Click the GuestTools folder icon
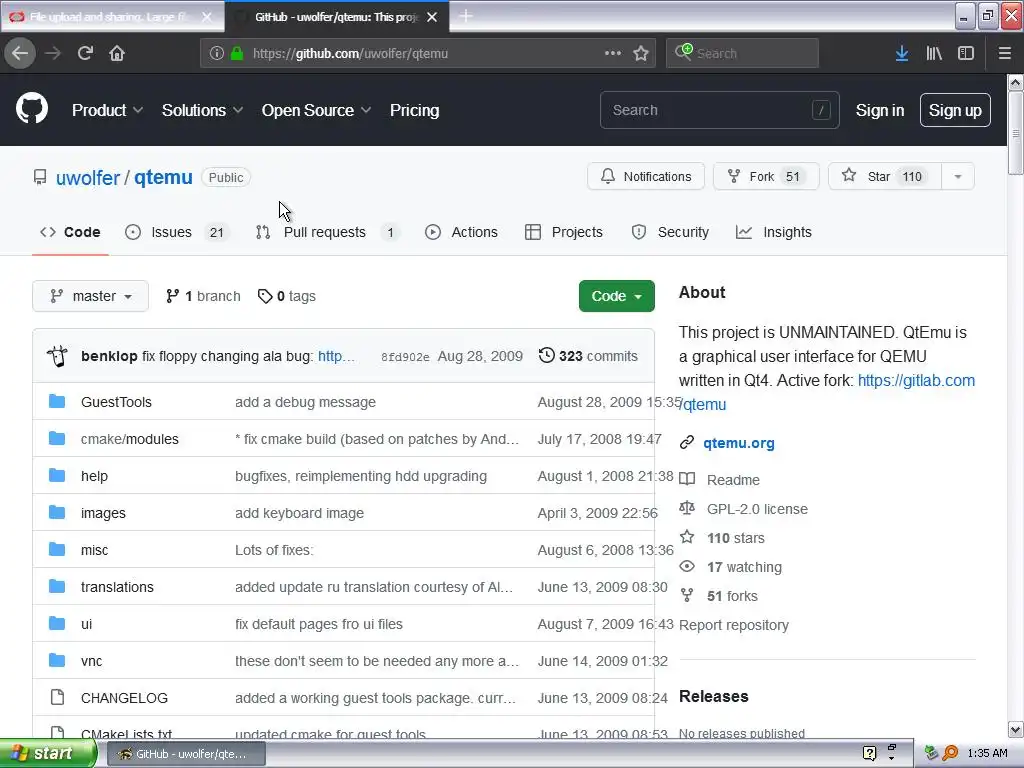1024x768 pixels. point(57,401)
